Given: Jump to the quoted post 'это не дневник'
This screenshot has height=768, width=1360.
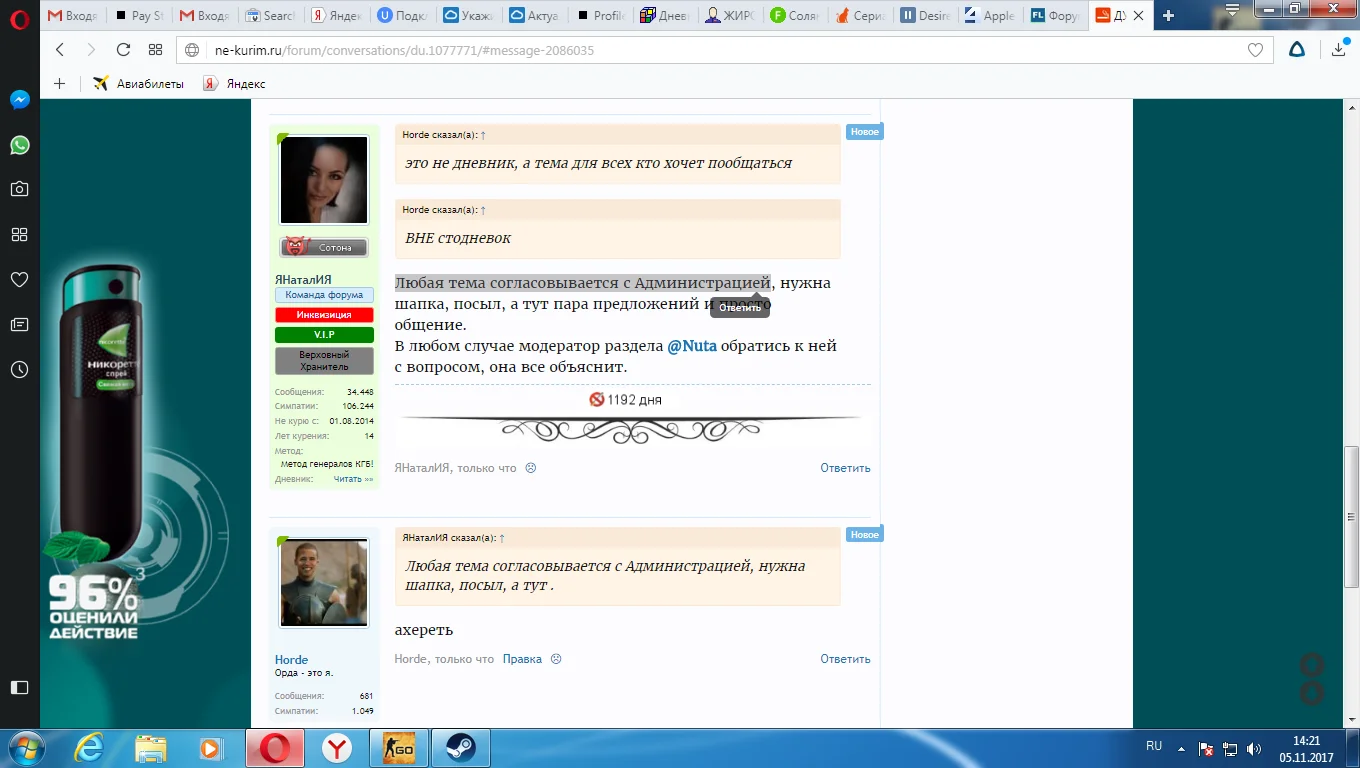Looking at the screenshot, I should click(x=483, y=134).
